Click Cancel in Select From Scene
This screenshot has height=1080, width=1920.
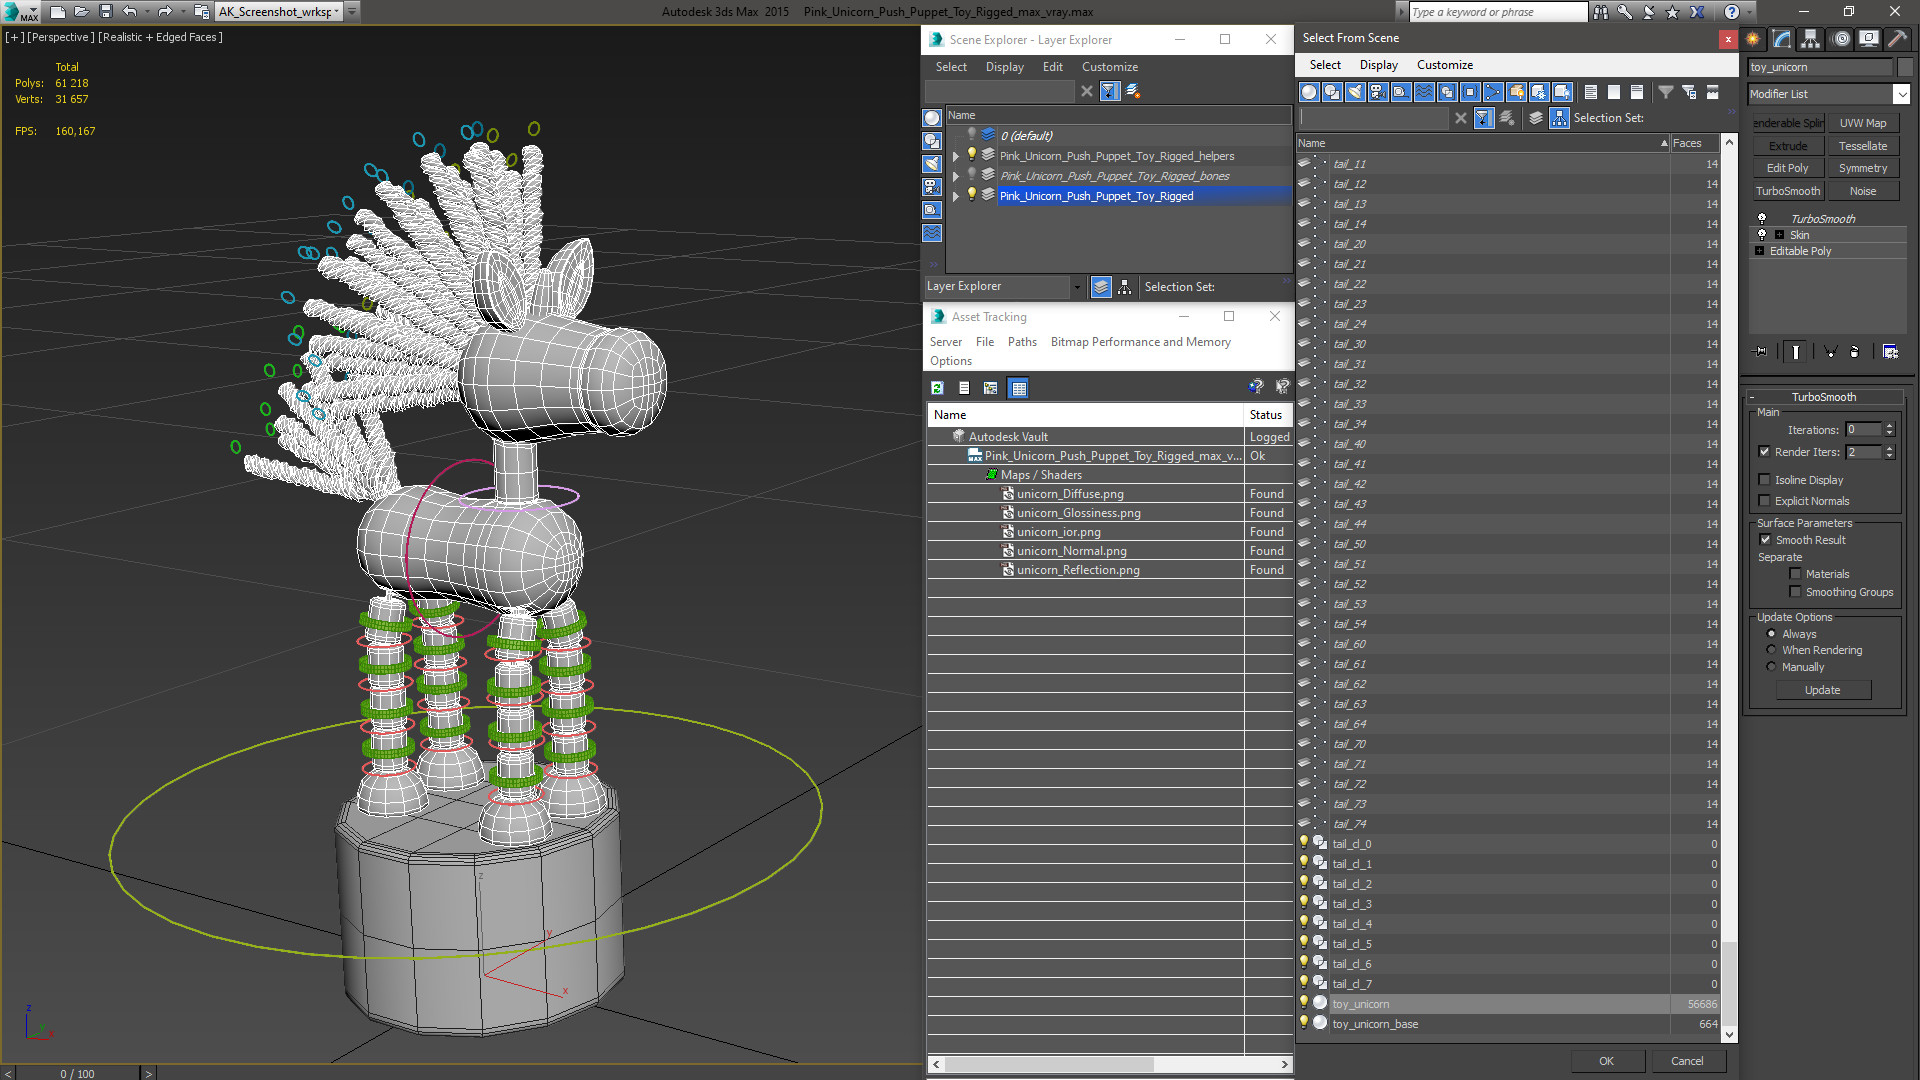click(x=1687, y=1061)
